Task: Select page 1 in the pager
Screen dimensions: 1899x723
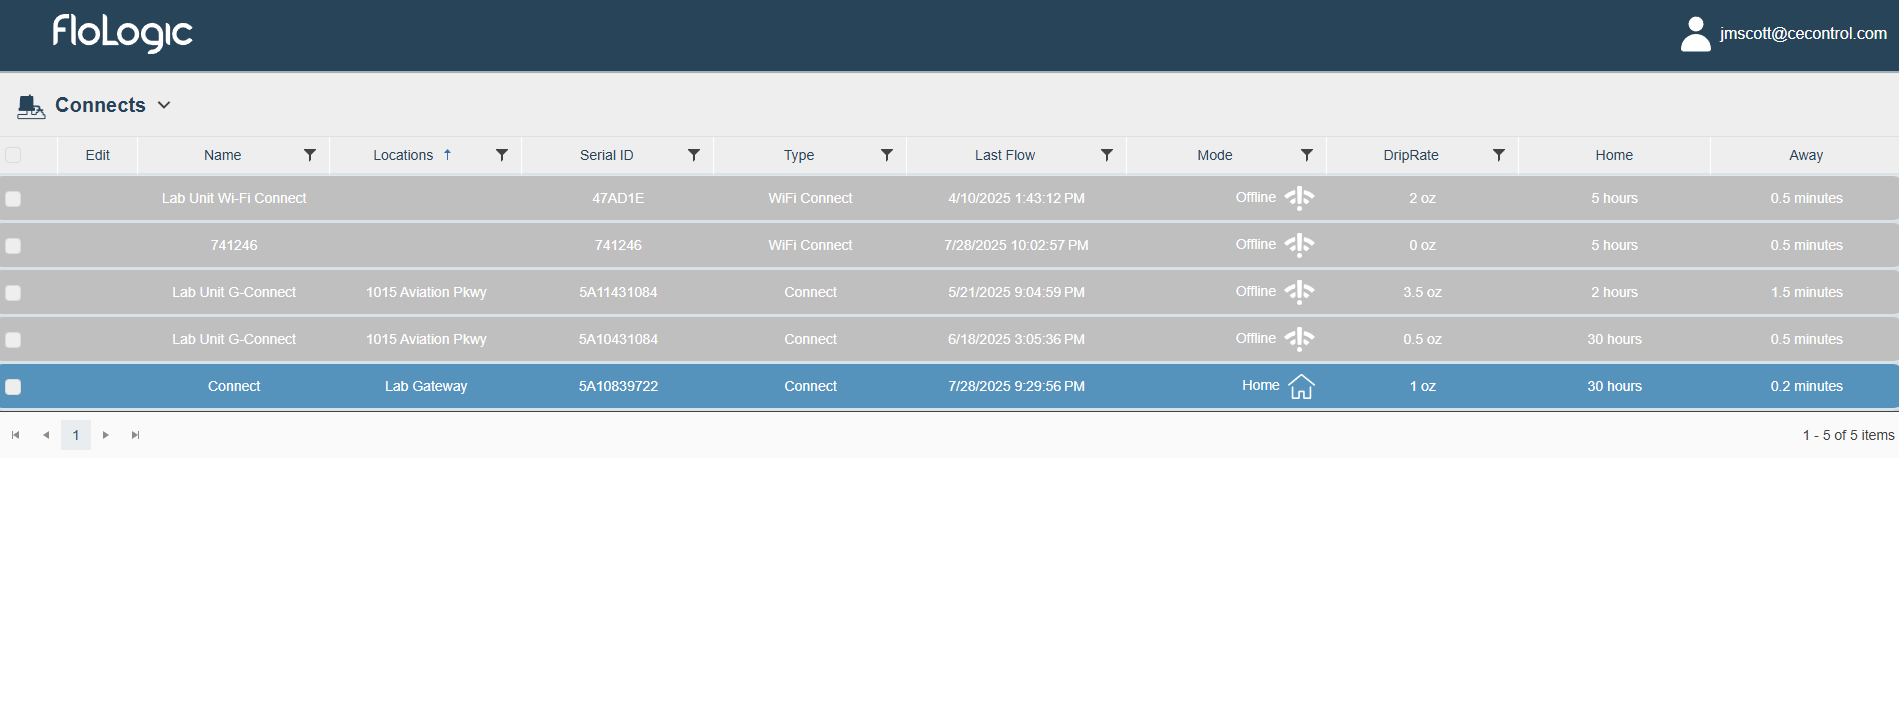Action: pyautogui.click(x=76, y=435)
